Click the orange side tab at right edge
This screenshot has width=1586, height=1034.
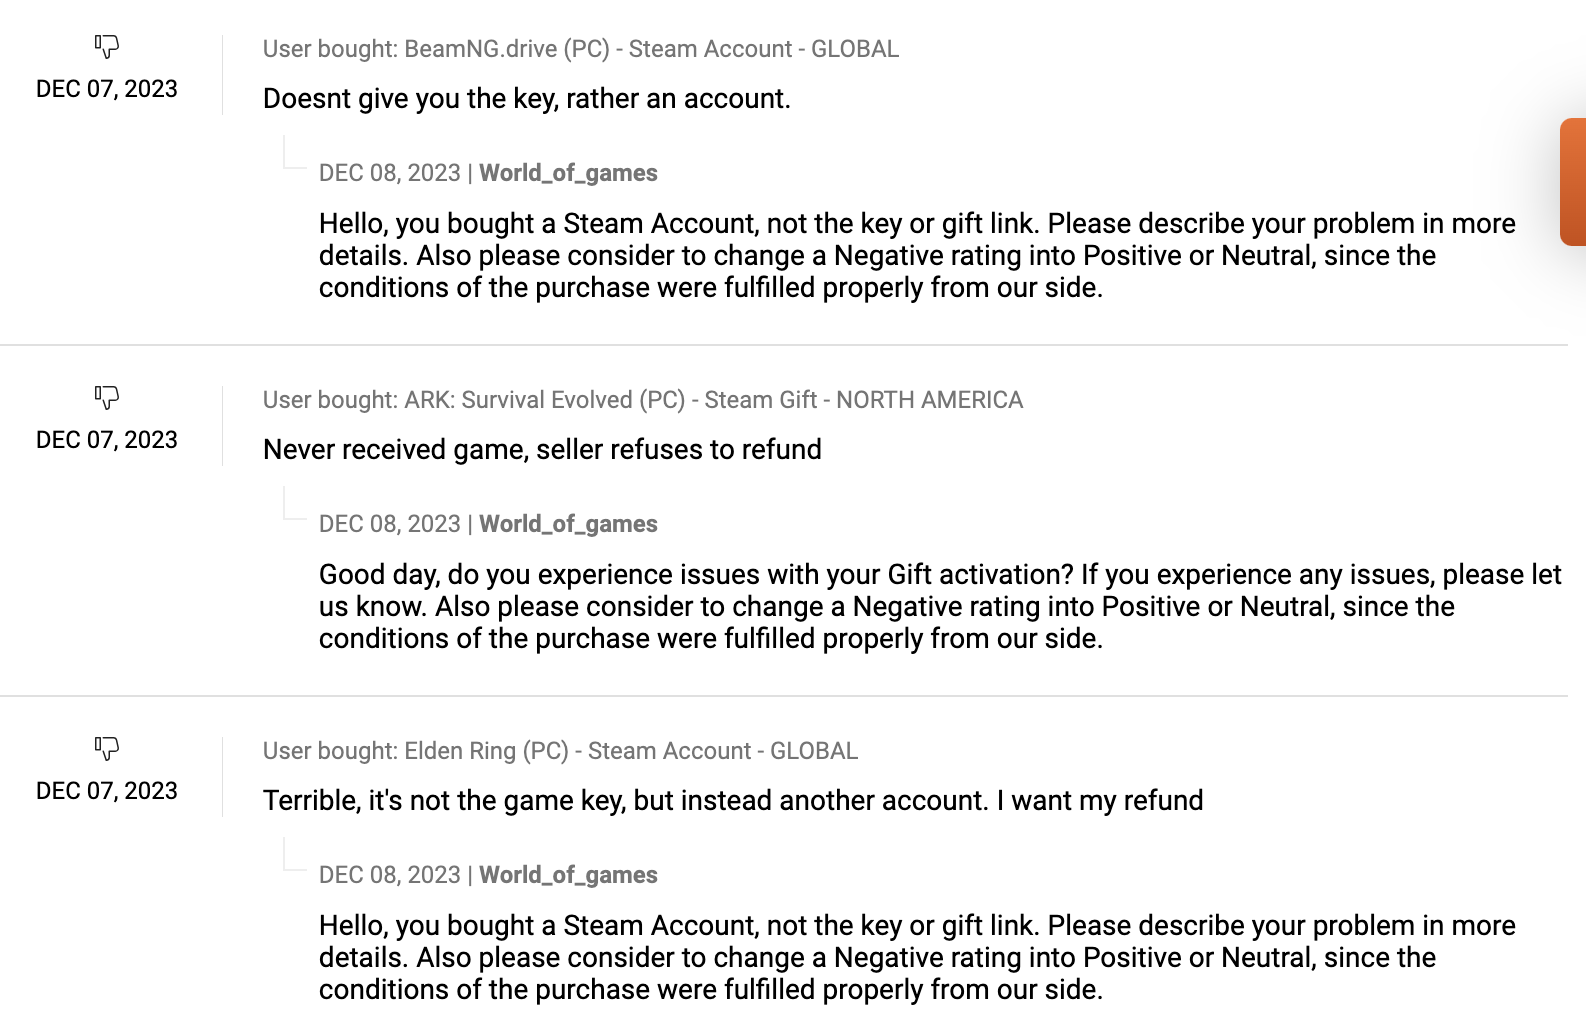click(x=1572, y=182)
